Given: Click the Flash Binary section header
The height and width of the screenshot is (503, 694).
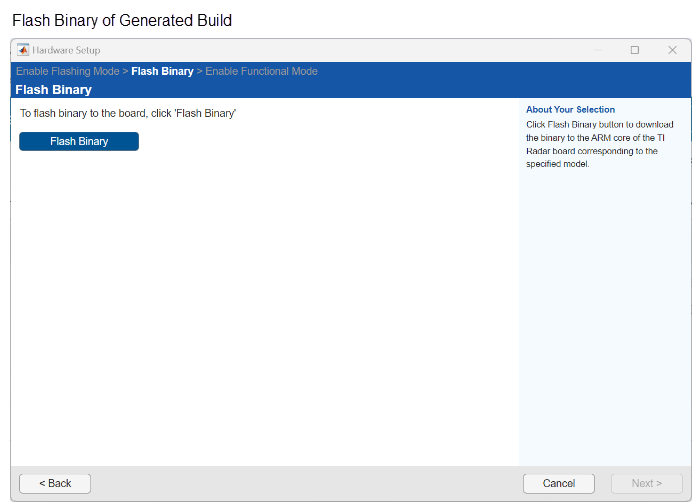Looking at the screenshot, I should (53, 90).
